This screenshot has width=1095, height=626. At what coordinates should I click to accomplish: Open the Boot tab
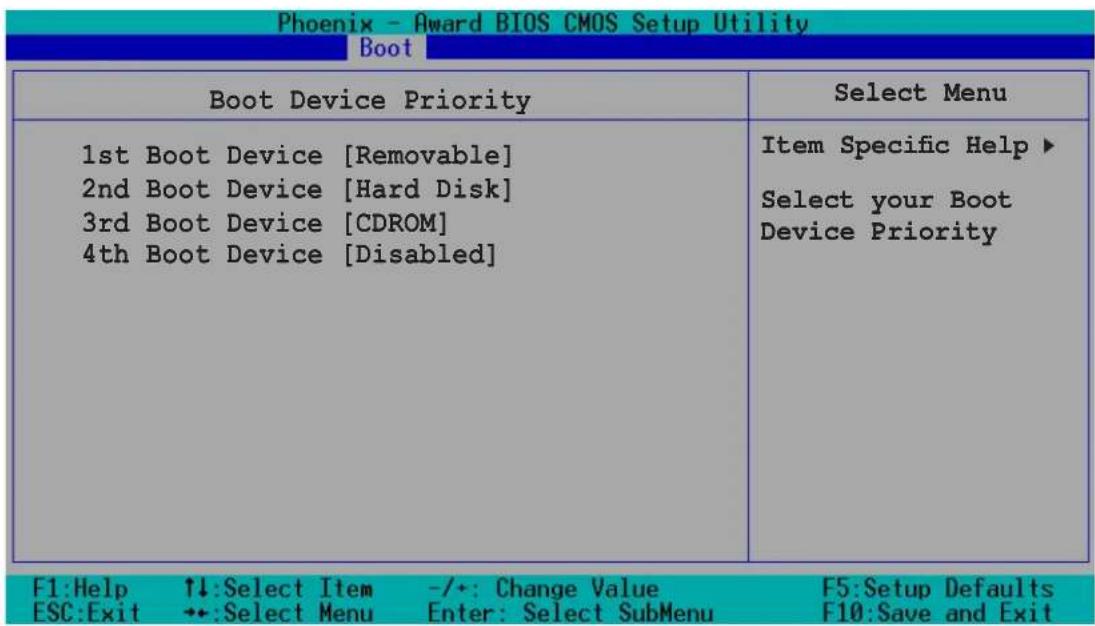[x=385, y=48]
